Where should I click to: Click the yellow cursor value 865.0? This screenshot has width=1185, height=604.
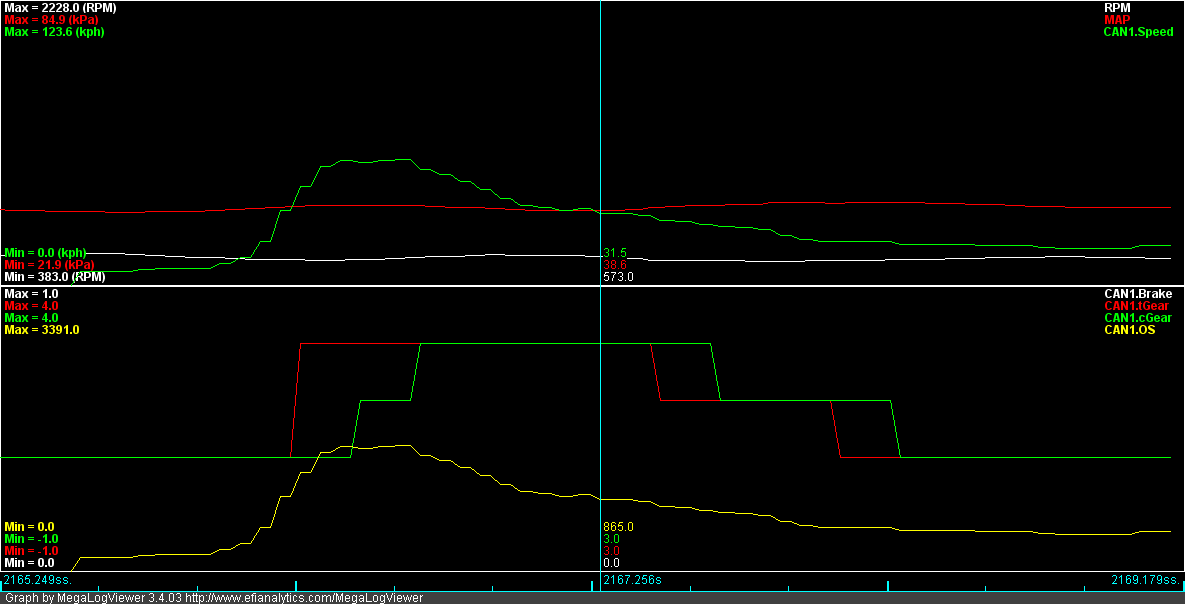(618, 526)
